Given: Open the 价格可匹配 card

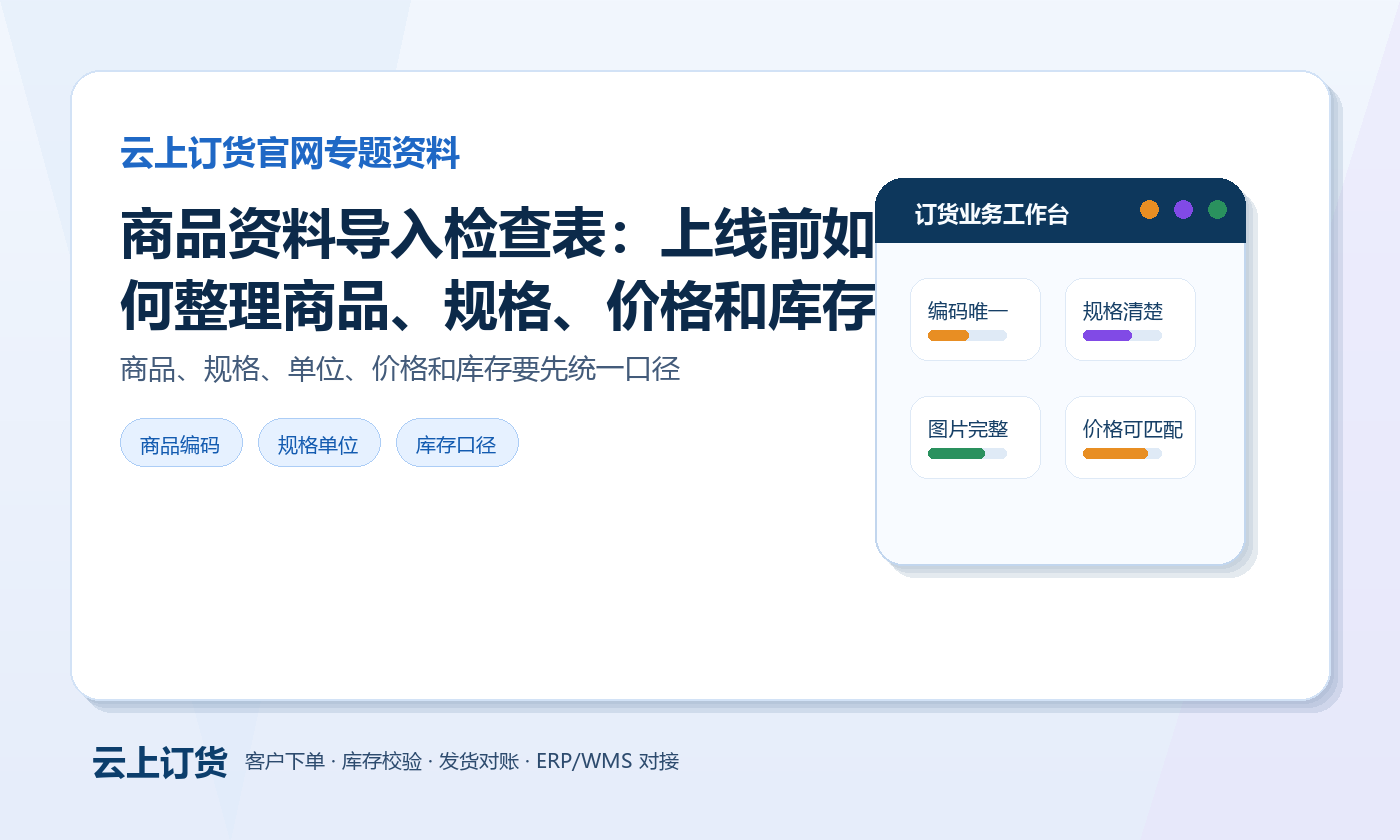Looking at the screenshot, I should pyautogui.click(x=1130, y=438).
